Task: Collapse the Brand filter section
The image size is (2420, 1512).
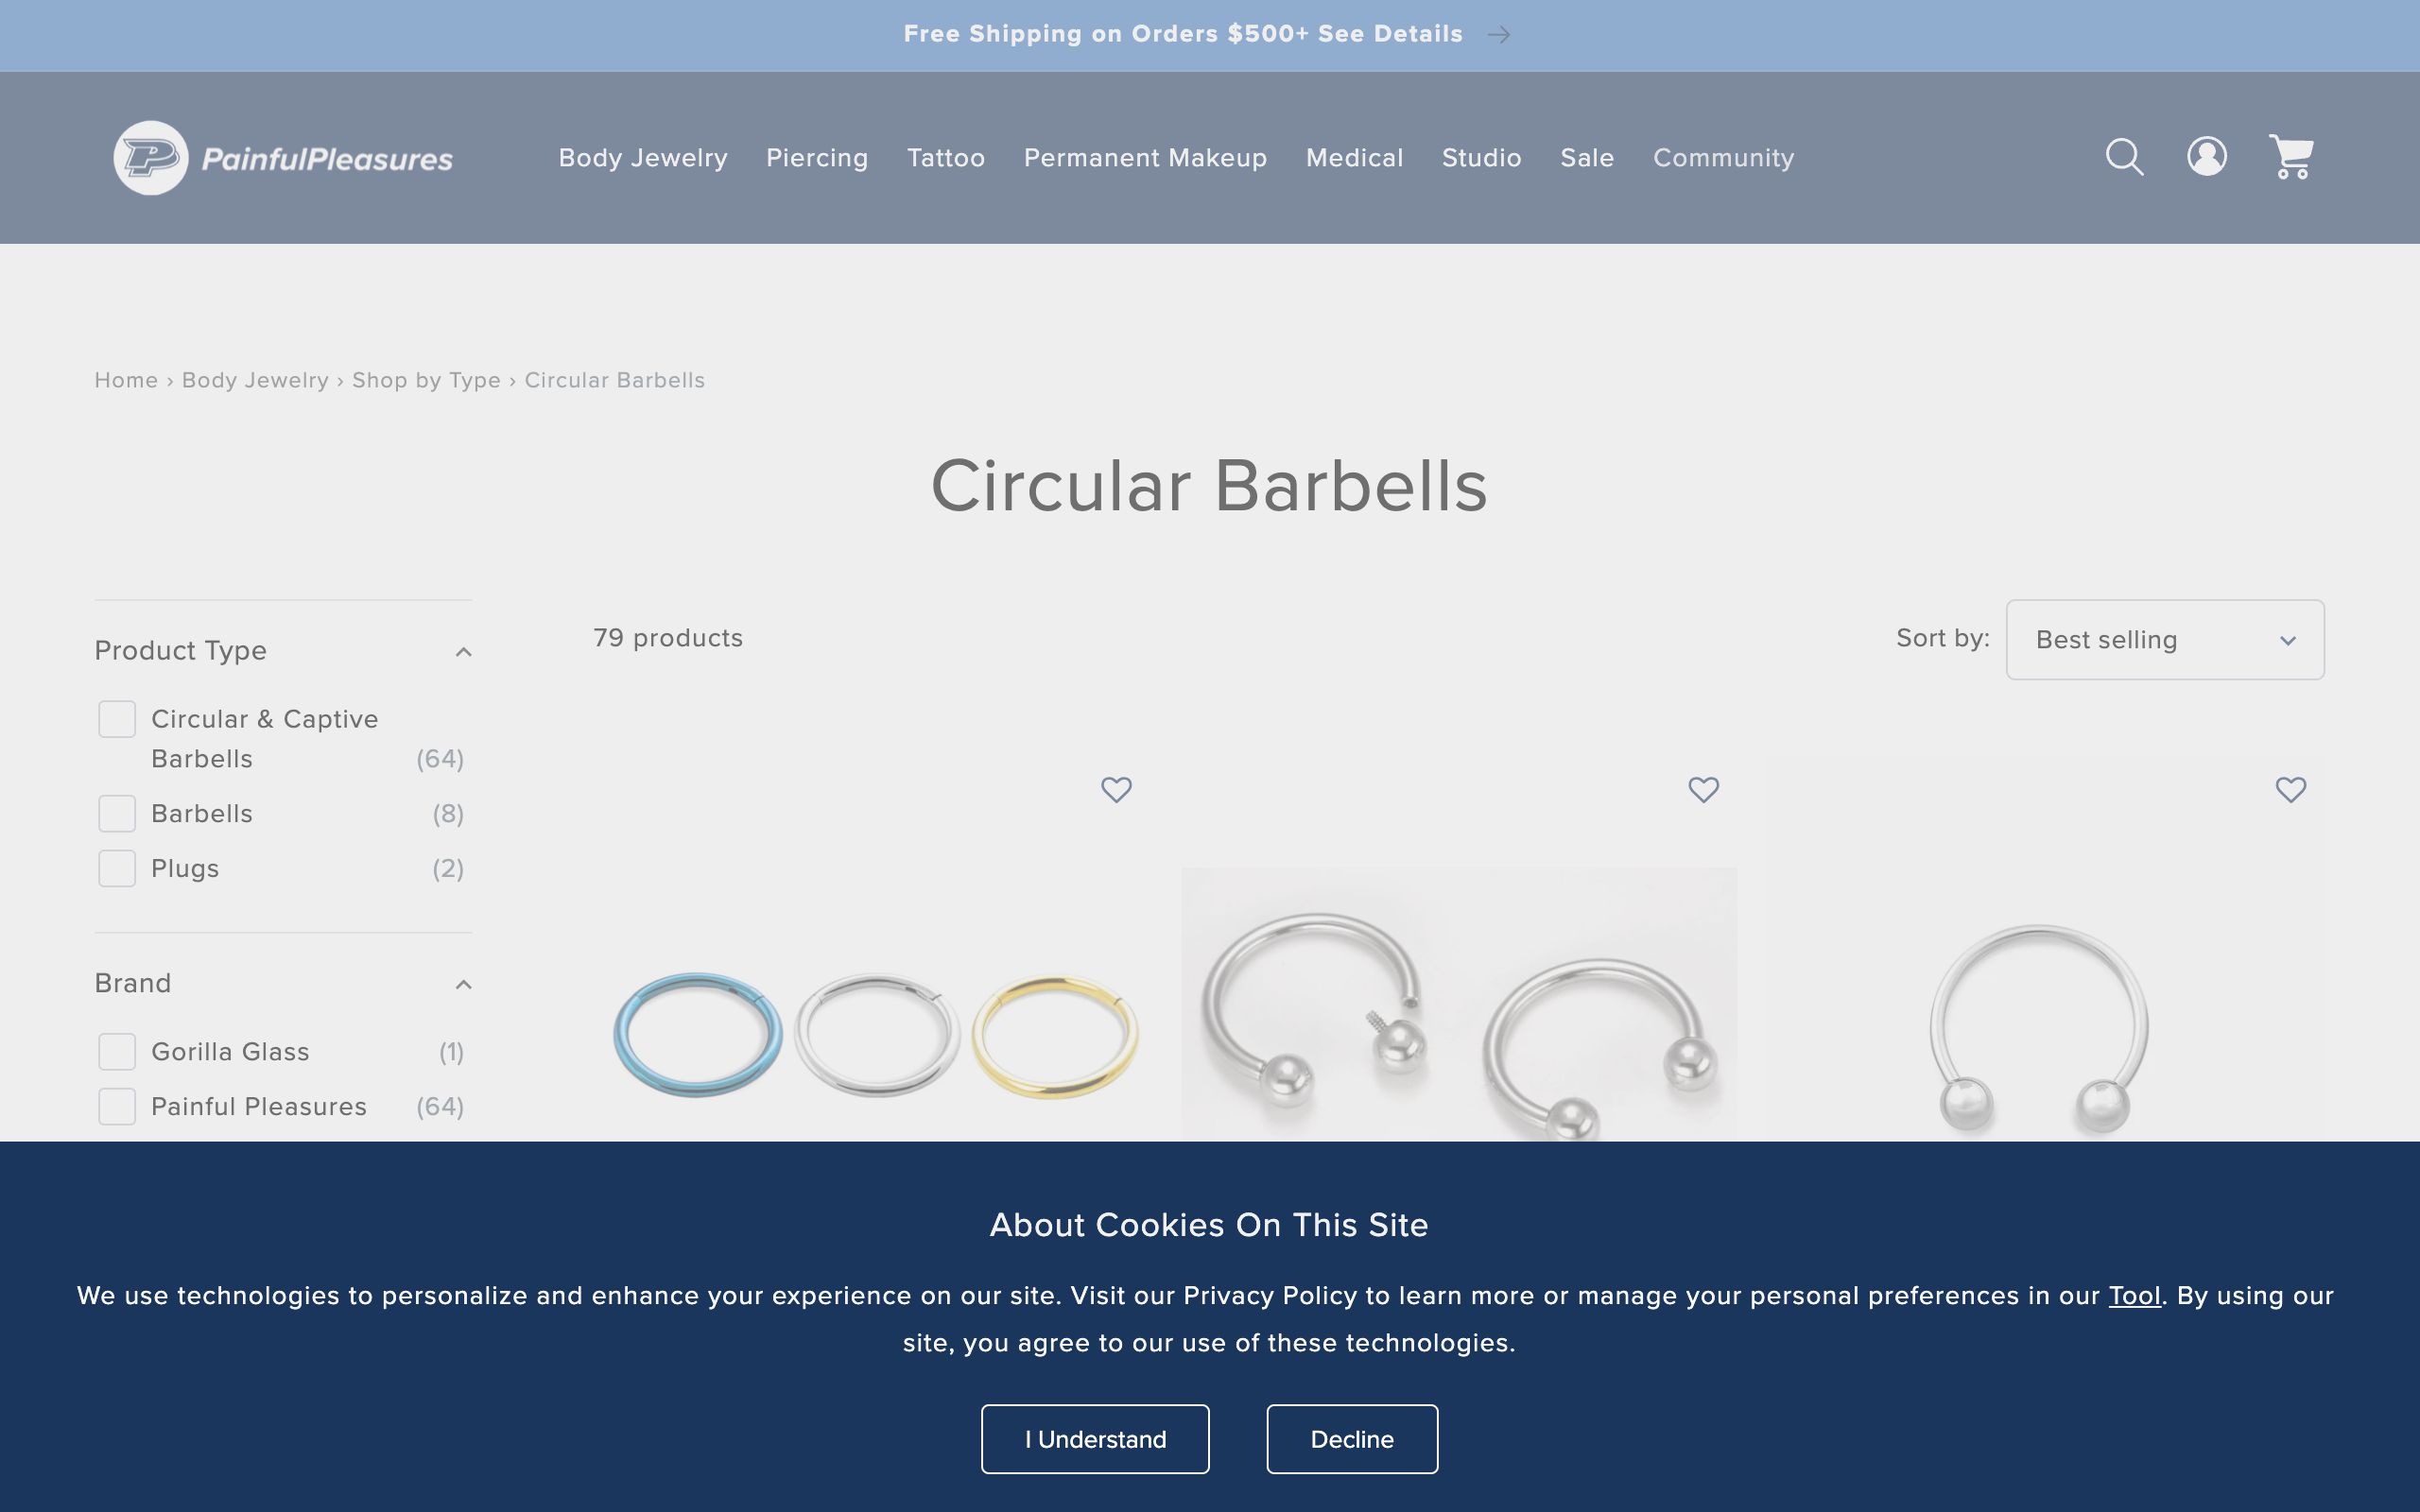Action: click(x=462, y=984)
